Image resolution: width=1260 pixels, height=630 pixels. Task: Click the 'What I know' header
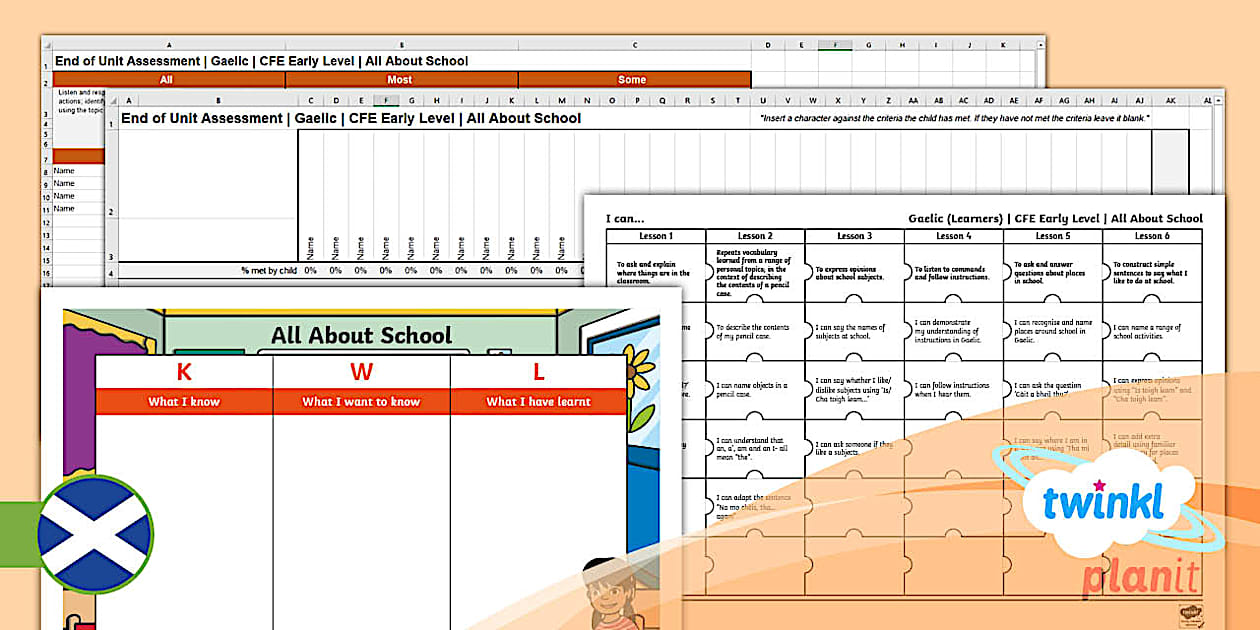pos(184,402)
